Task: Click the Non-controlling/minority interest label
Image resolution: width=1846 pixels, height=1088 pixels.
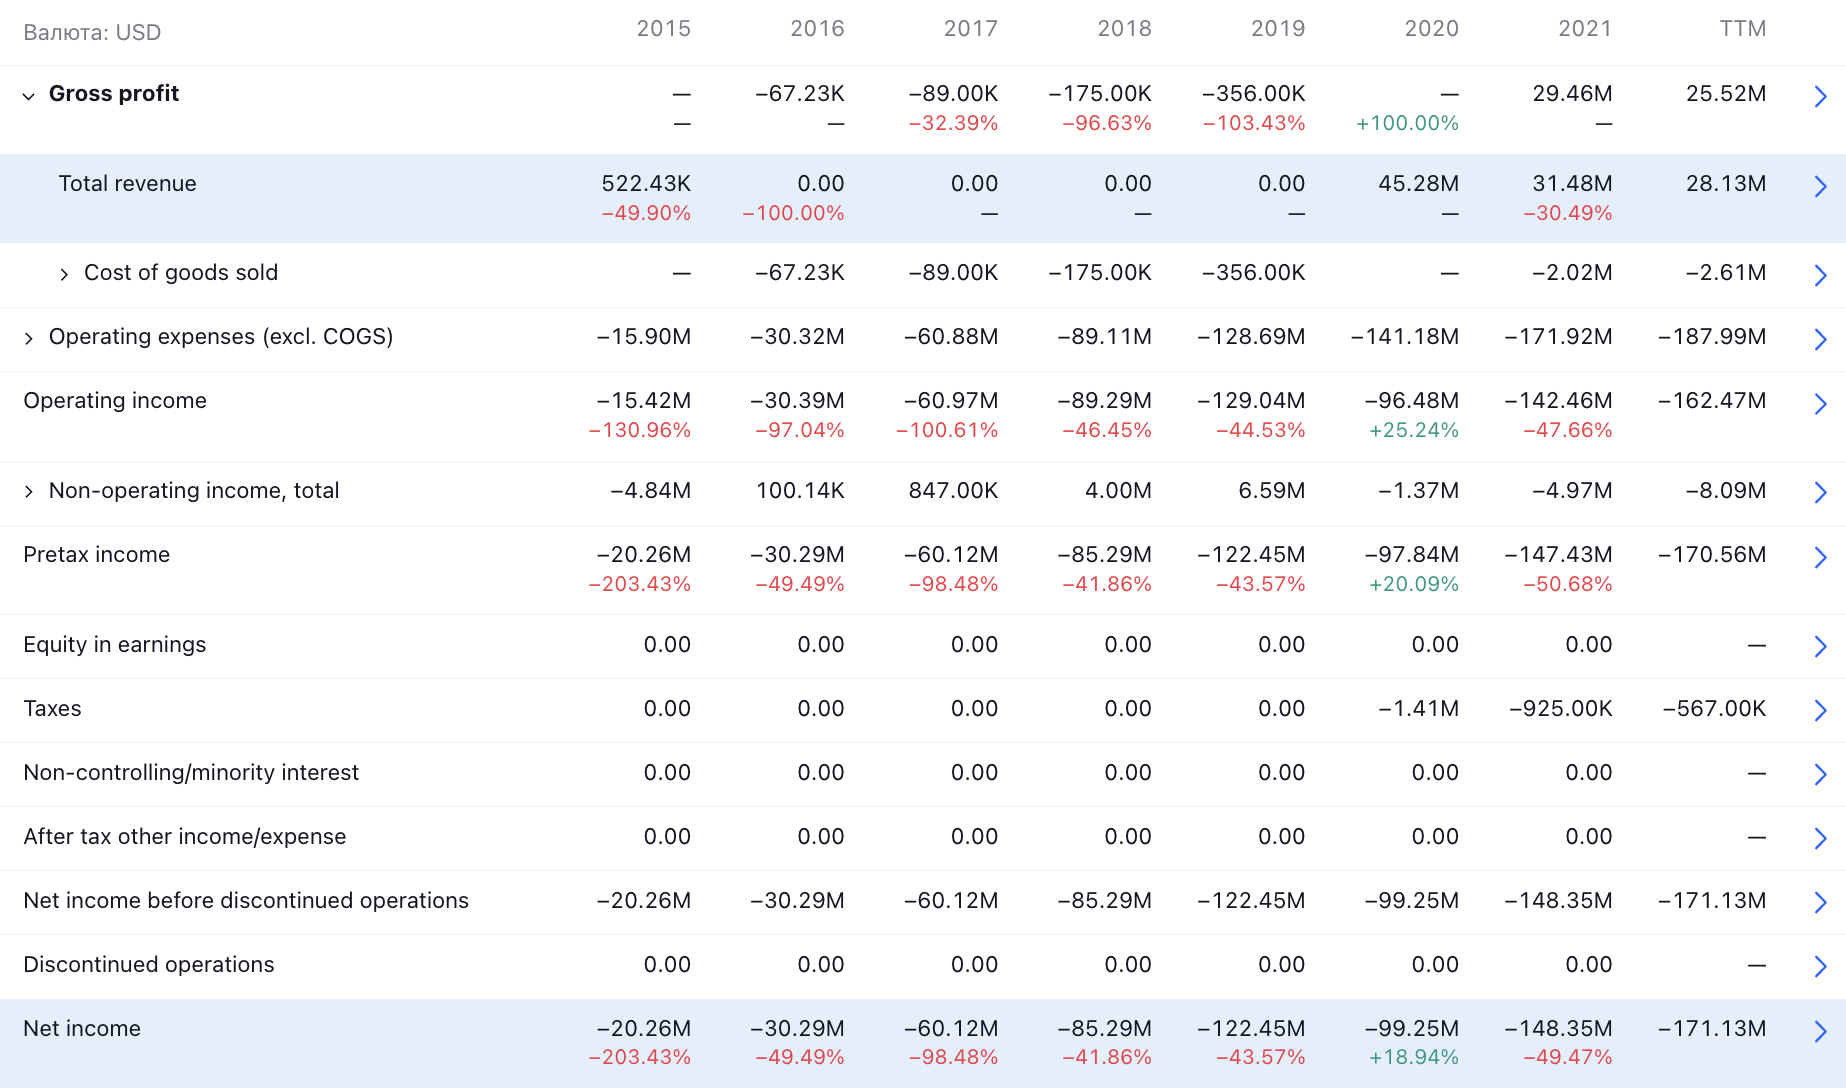Action: pyautogui.click(x=191, y=773)
